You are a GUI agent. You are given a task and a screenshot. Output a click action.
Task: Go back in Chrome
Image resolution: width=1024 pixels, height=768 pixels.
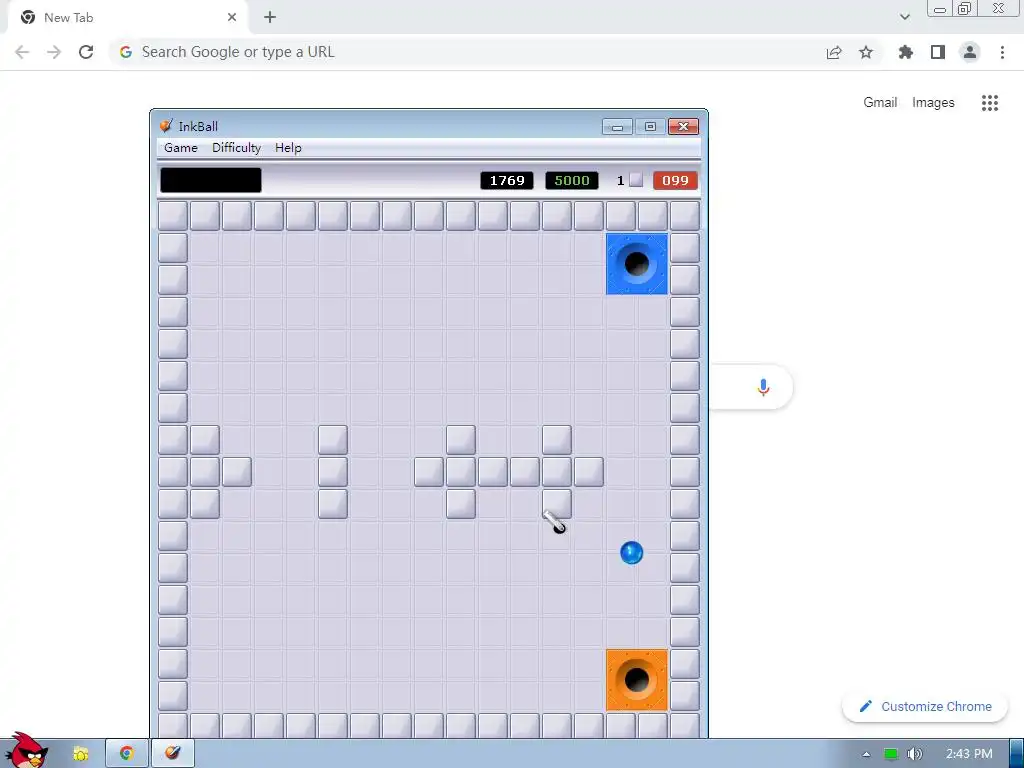pos(22,52)
